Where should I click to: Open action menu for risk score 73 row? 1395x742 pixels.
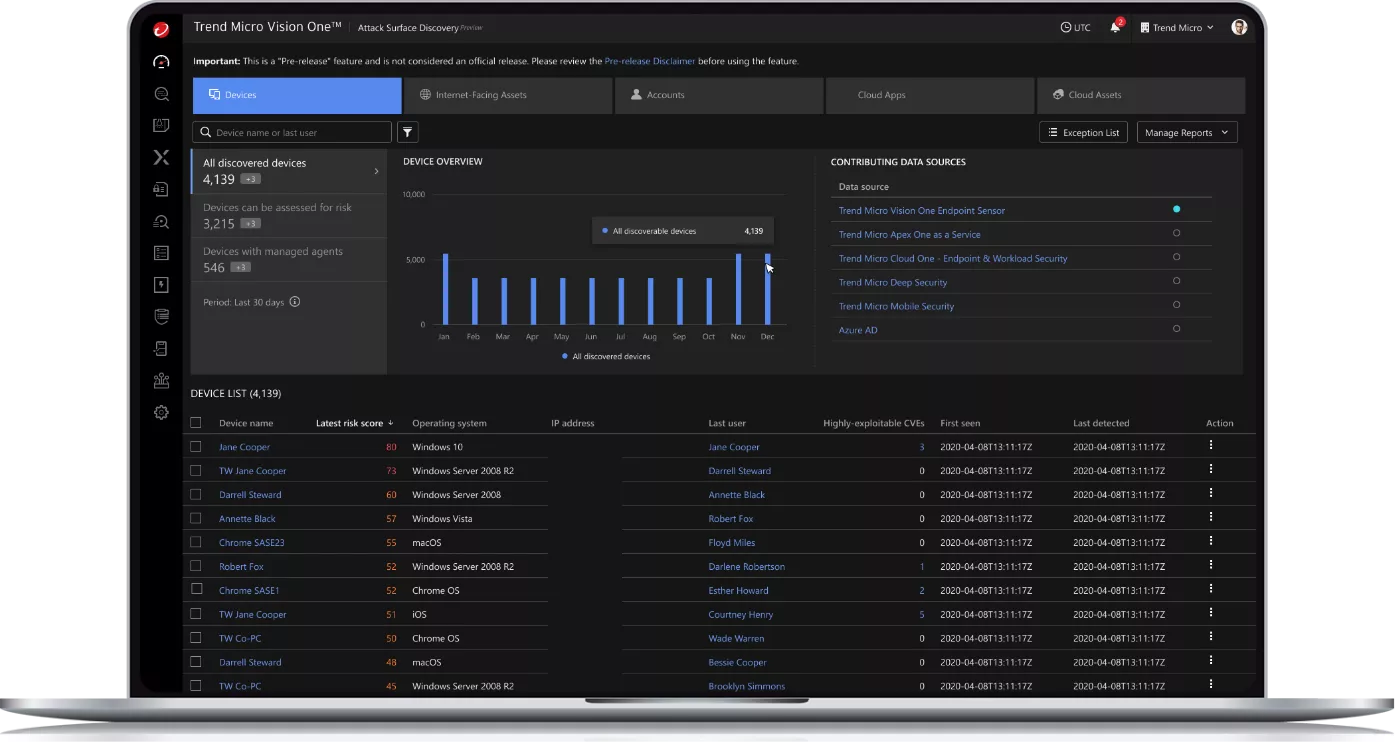(1211, 469)
